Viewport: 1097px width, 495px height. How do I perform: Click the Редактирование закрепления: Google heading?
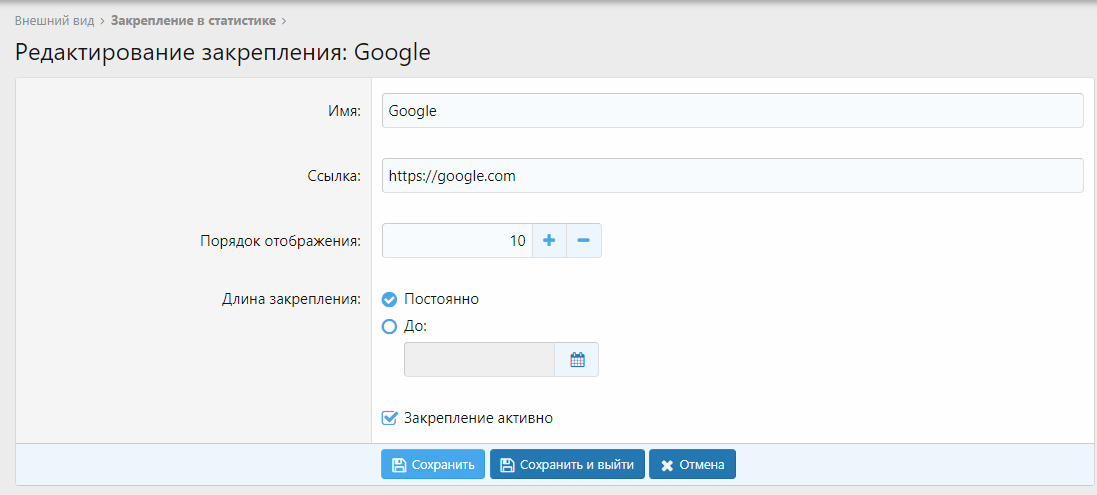click(222, 52)
